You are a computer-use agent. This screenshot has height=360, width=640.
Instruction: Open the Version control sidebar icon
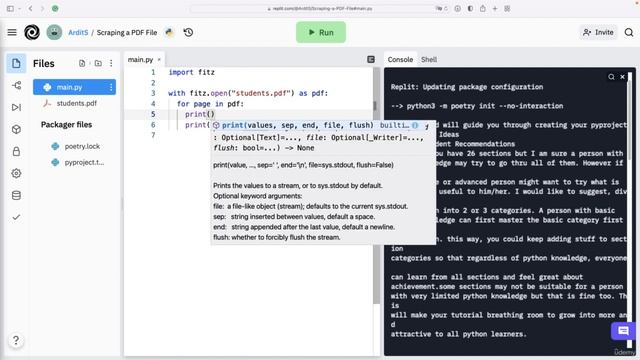(16, 85)
